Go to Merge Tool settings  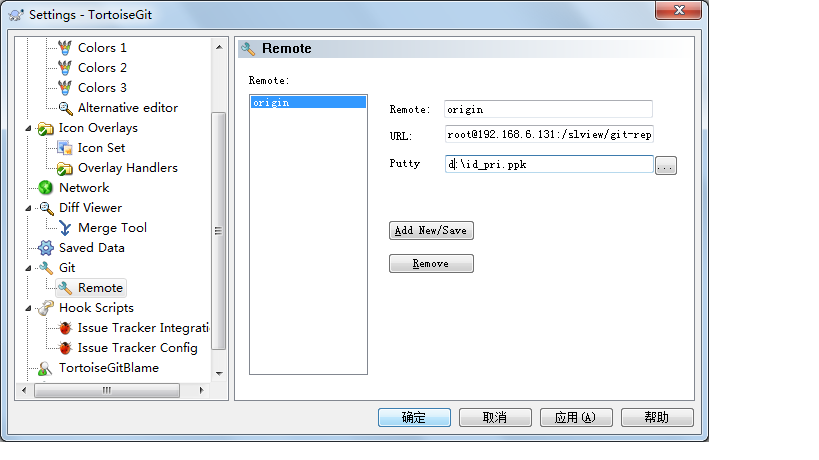tap(112, 228)
